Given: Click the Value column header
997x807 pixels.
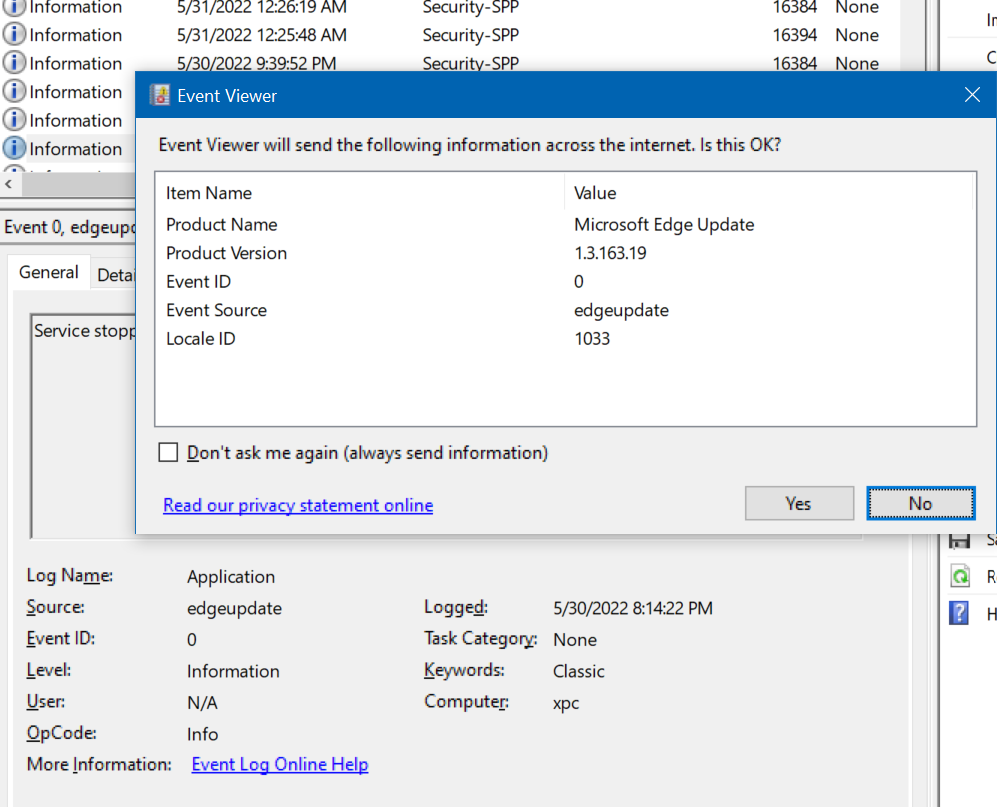Looking at the screenshot, I should 768,193.
